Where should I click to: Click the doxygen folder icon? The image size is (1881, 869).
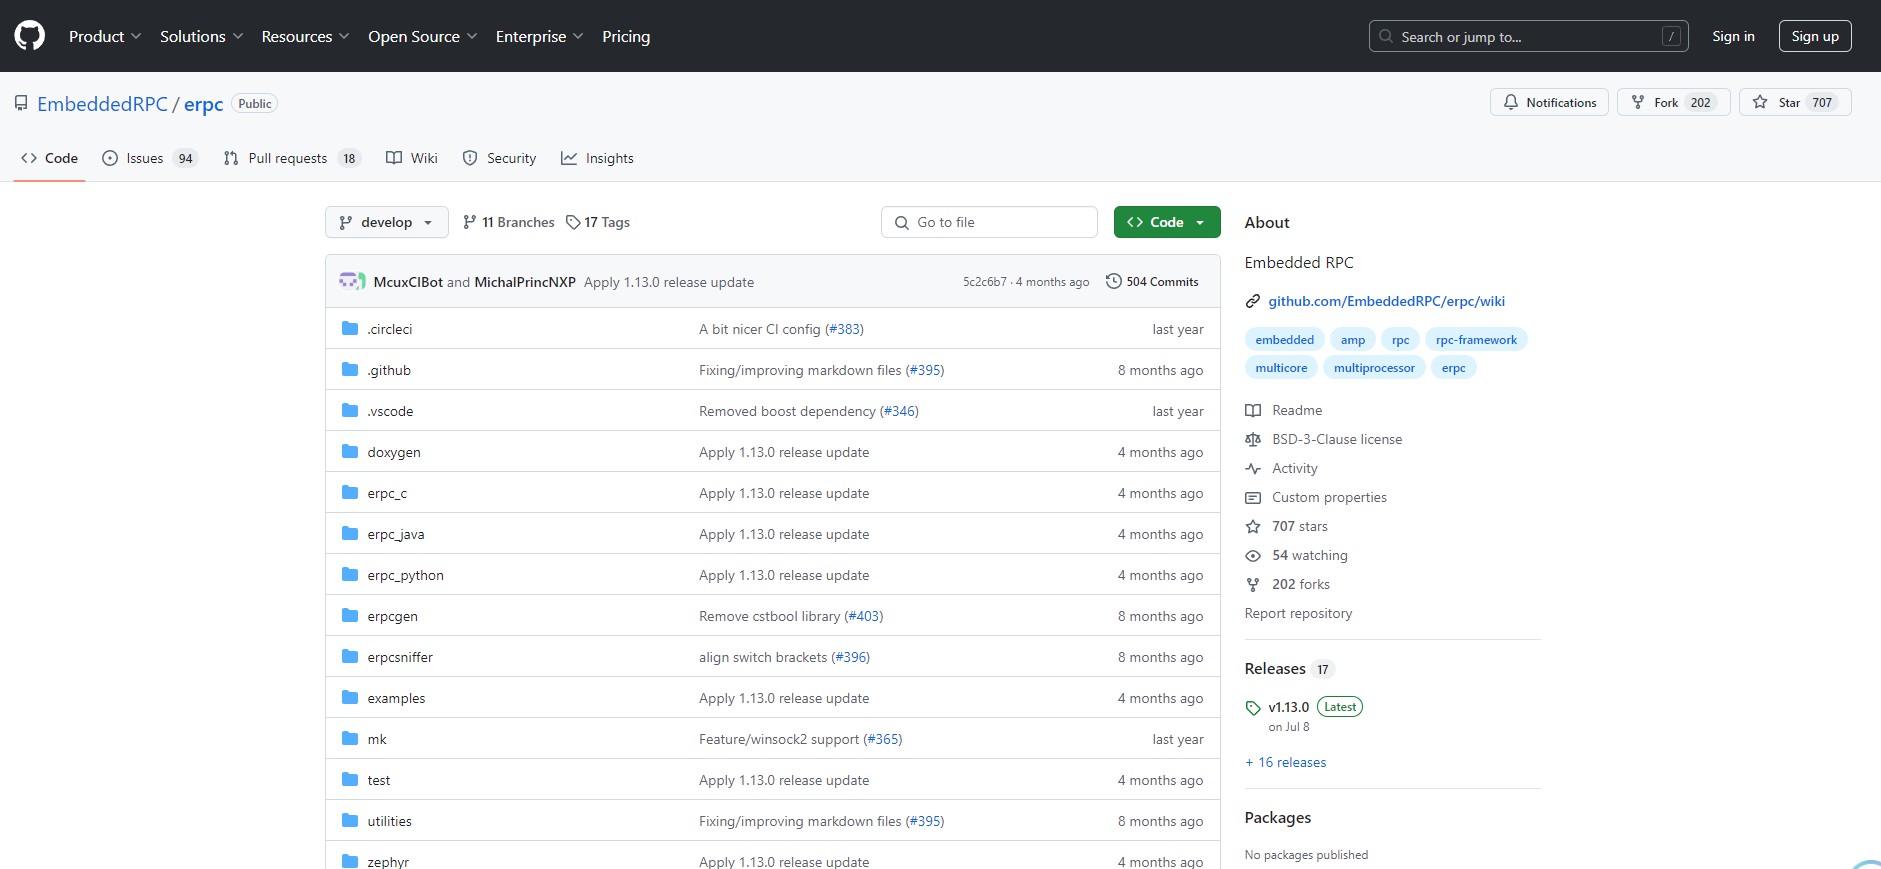(350, 451)
